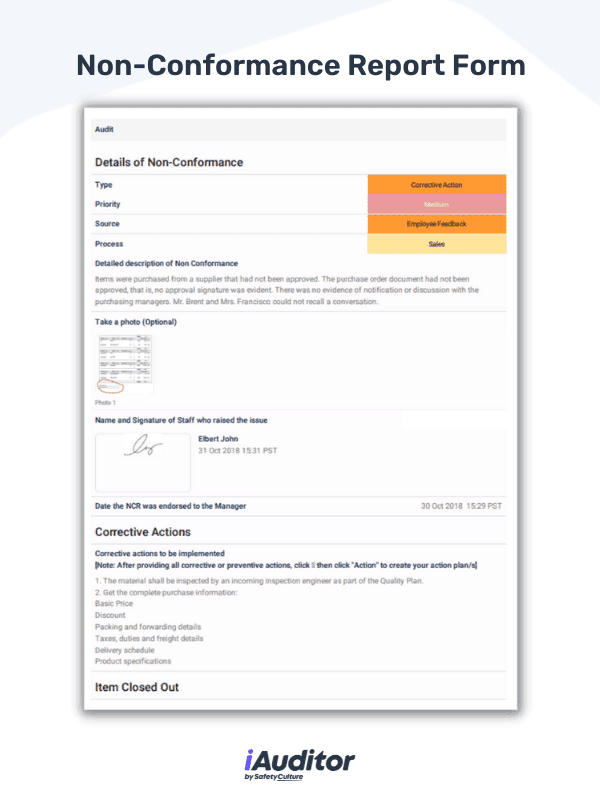Click the signature box of Elbert John
This screenshot has height=800, width=600.
click(142, 462)
